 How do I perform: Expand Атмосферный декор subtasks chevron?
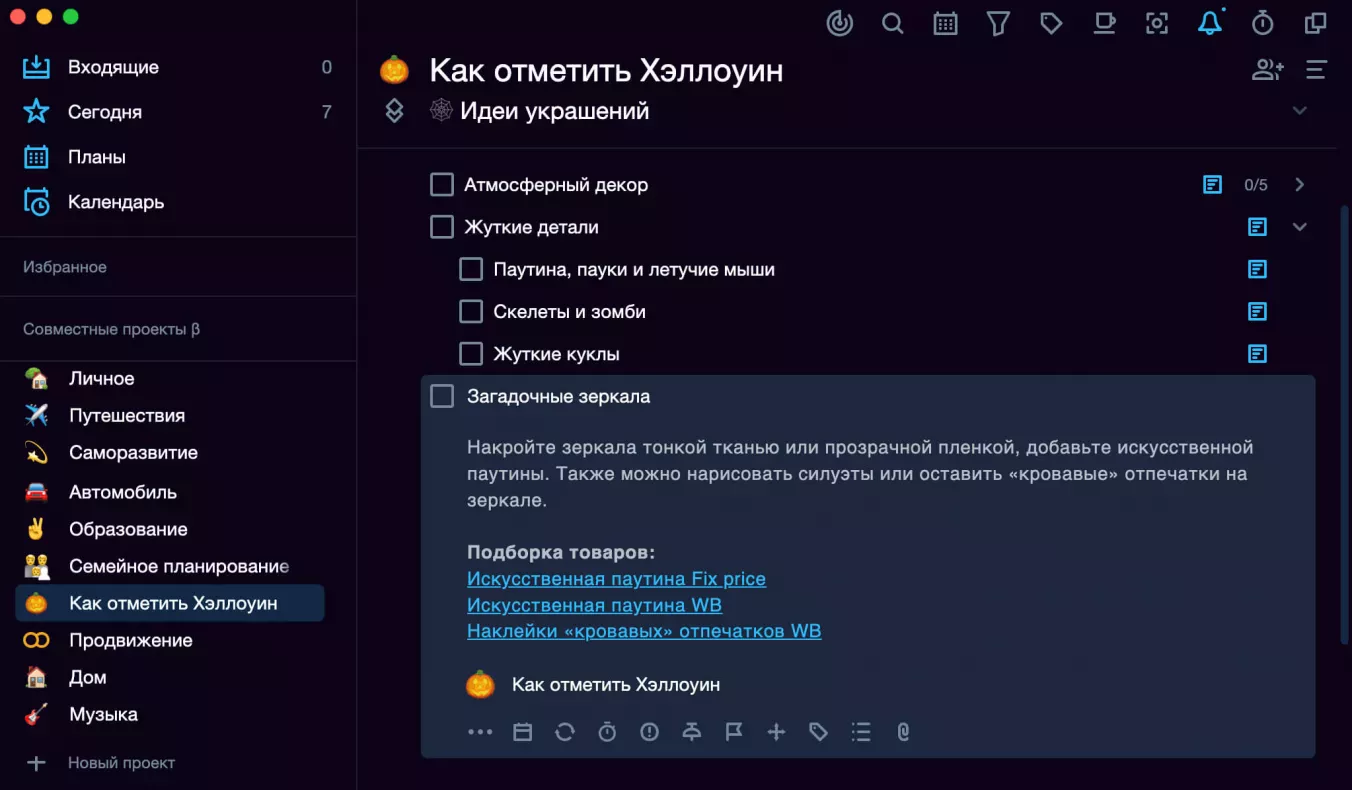[x=1300, y=185]
